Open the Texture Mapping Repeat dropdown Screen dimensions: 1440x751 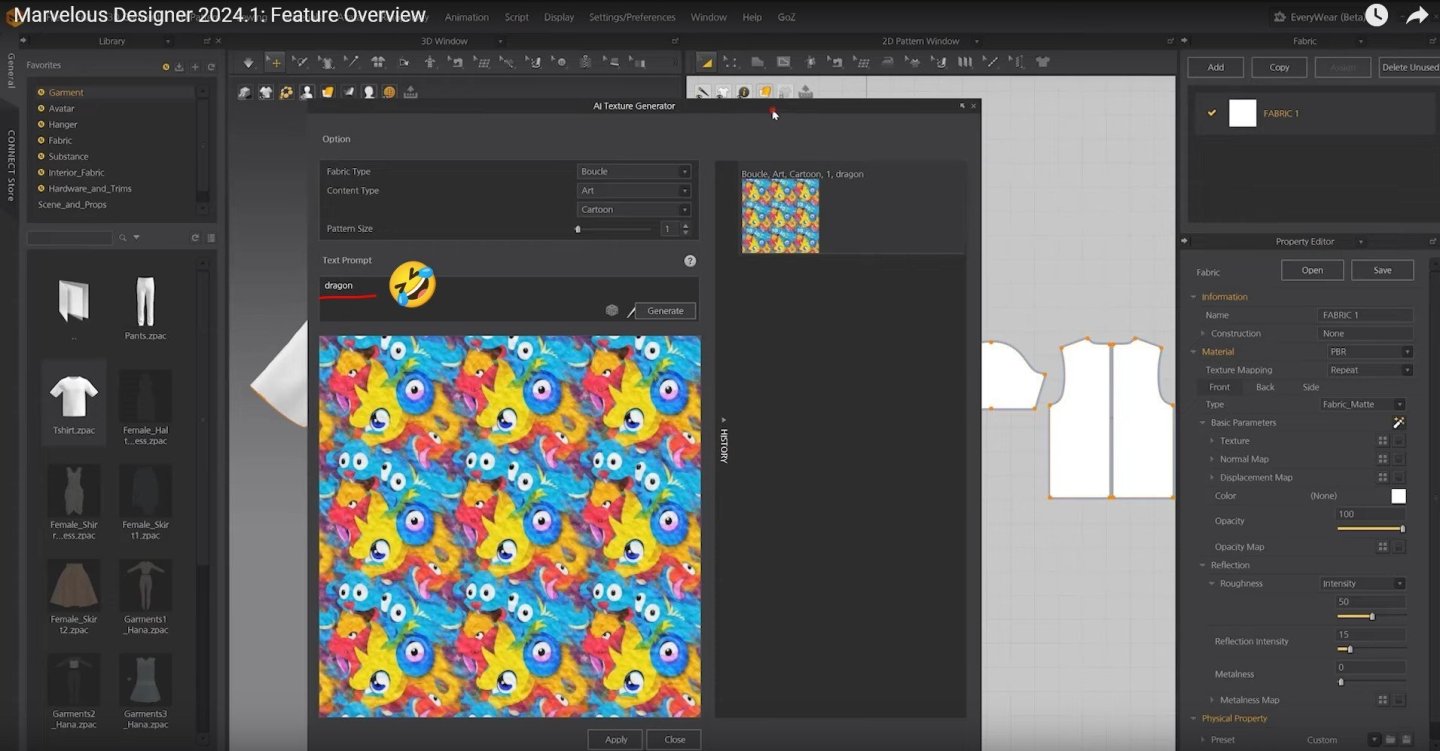pyautogui.click(x=1369, y=370)
